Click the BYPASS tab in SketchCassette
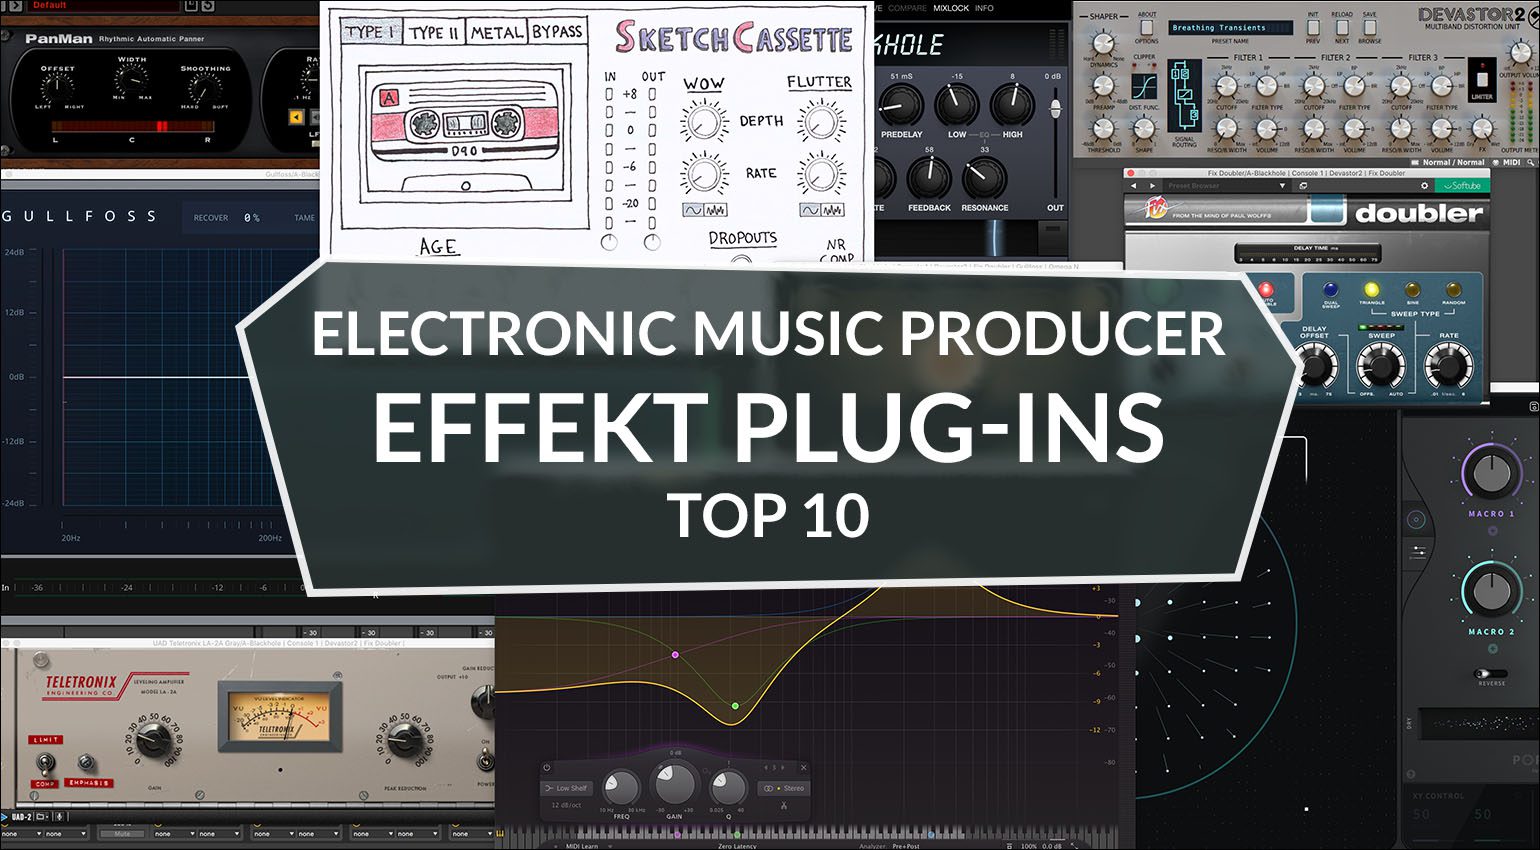This screenshot has height=850, width=1540. click(557, 32)
